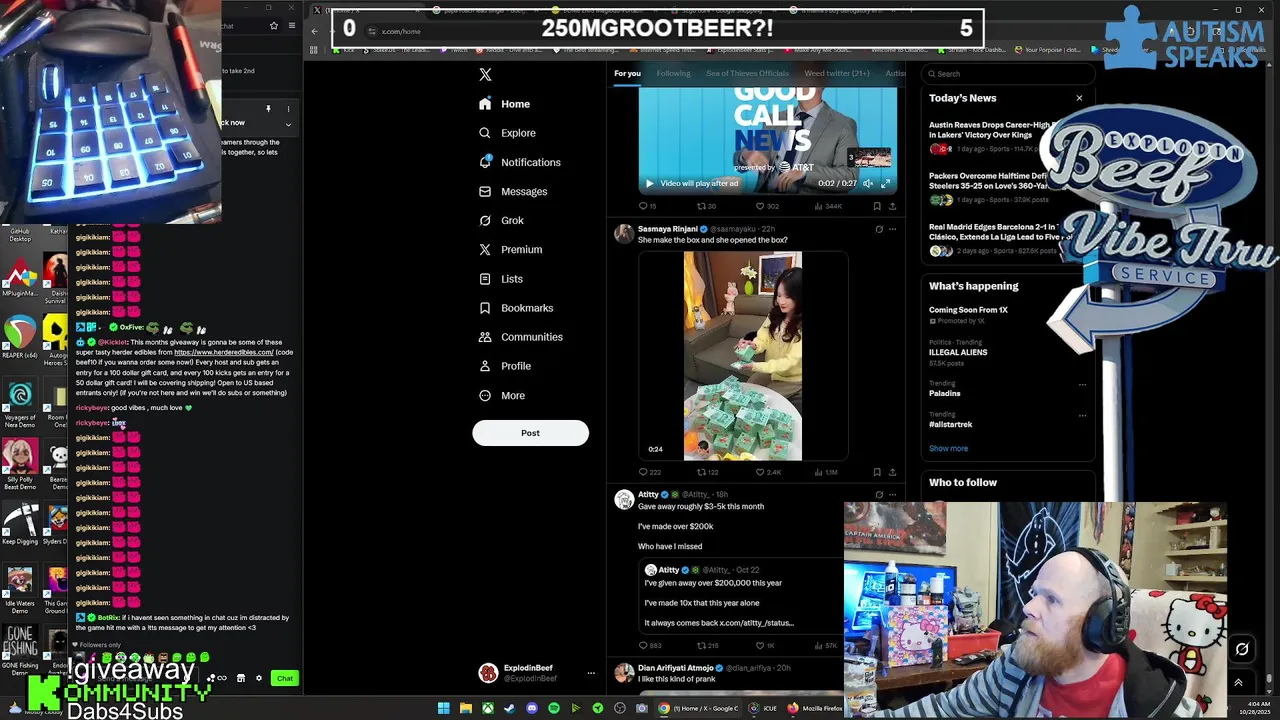
Task: Open the box-opening video thumbnail
Action: click(742, 356)
